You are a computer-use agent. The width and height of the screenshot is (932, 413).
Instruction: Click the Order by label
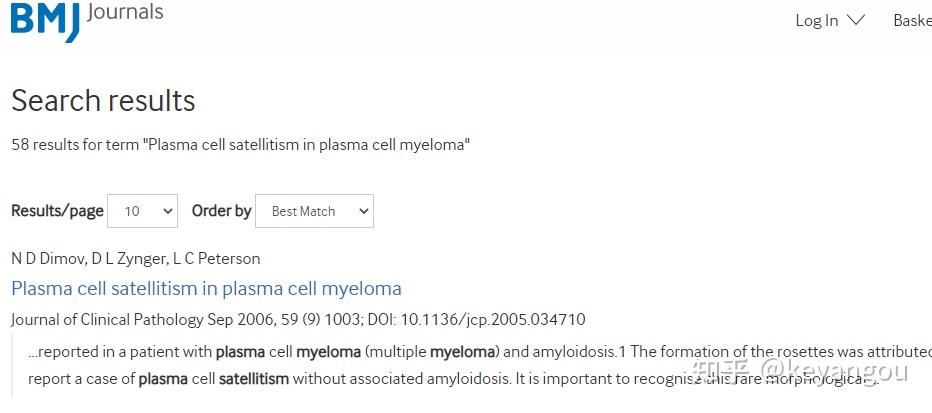(x=221, y=211)
